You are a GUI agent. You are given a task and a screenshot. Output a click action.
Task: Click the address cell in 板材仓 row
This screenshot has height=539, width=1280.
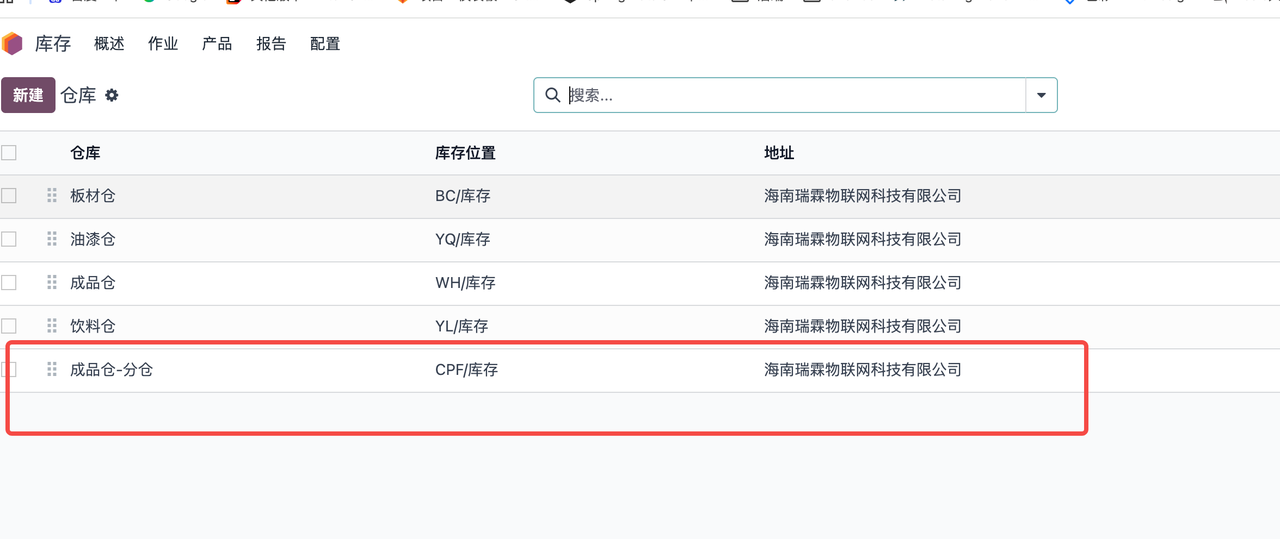863,196
